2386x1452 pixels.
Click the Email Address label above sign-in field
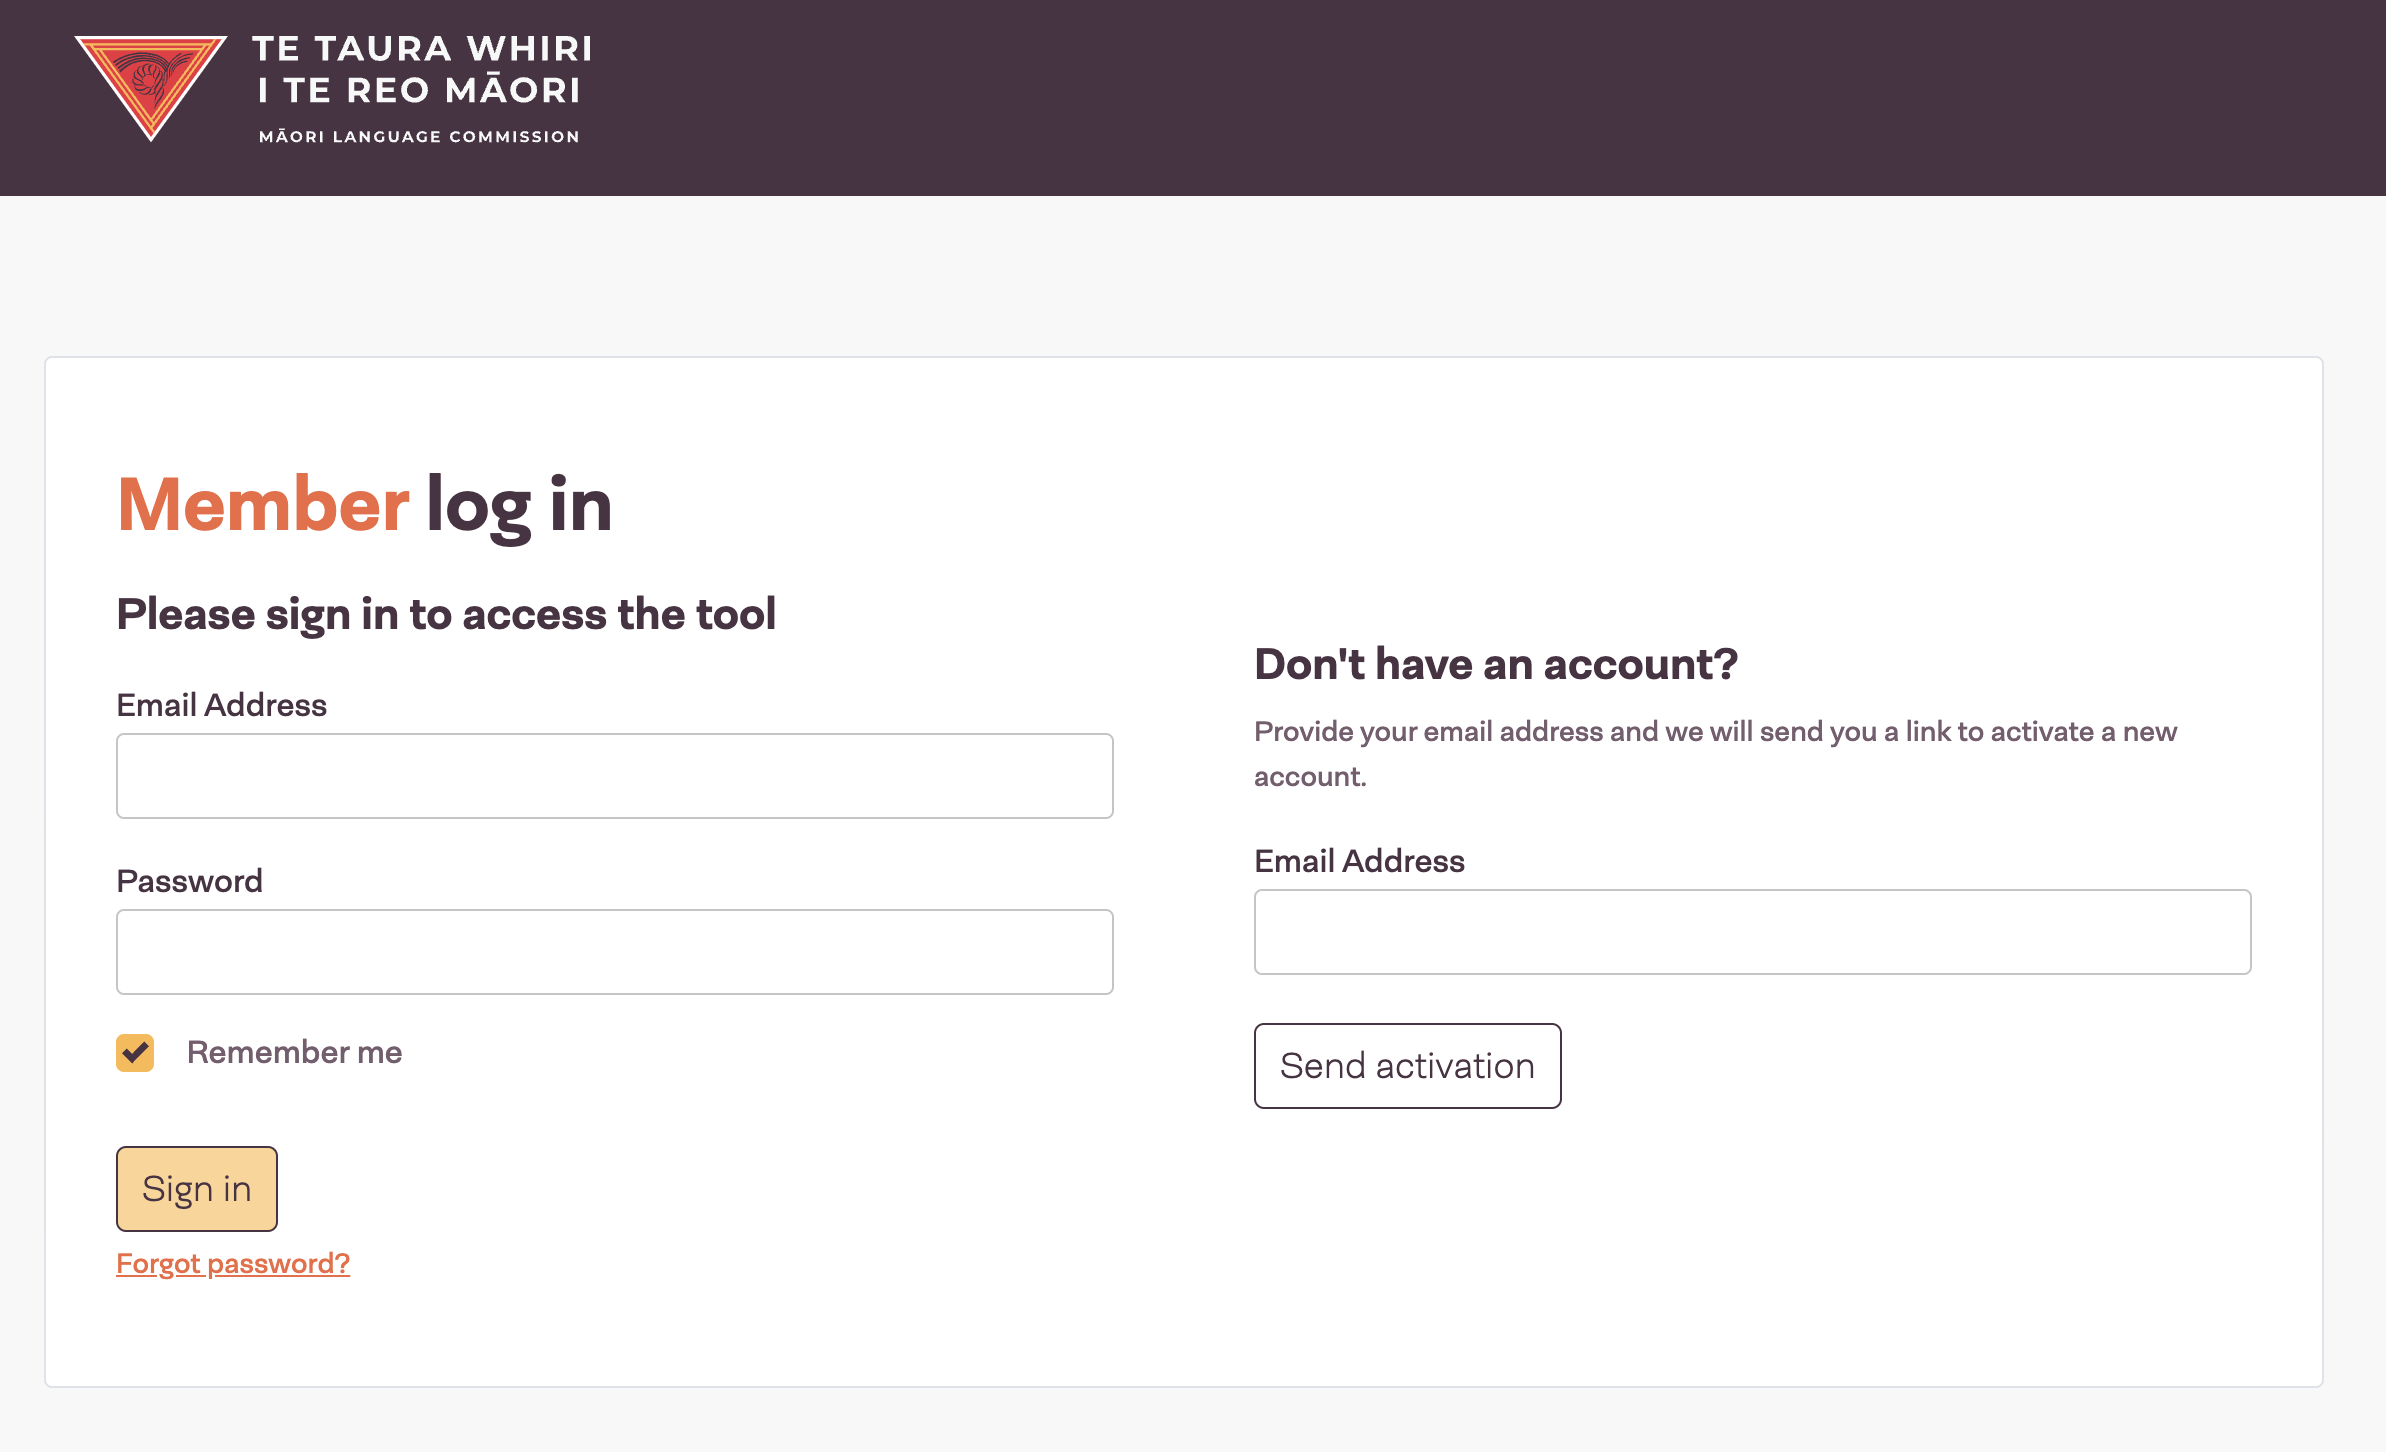221,705
